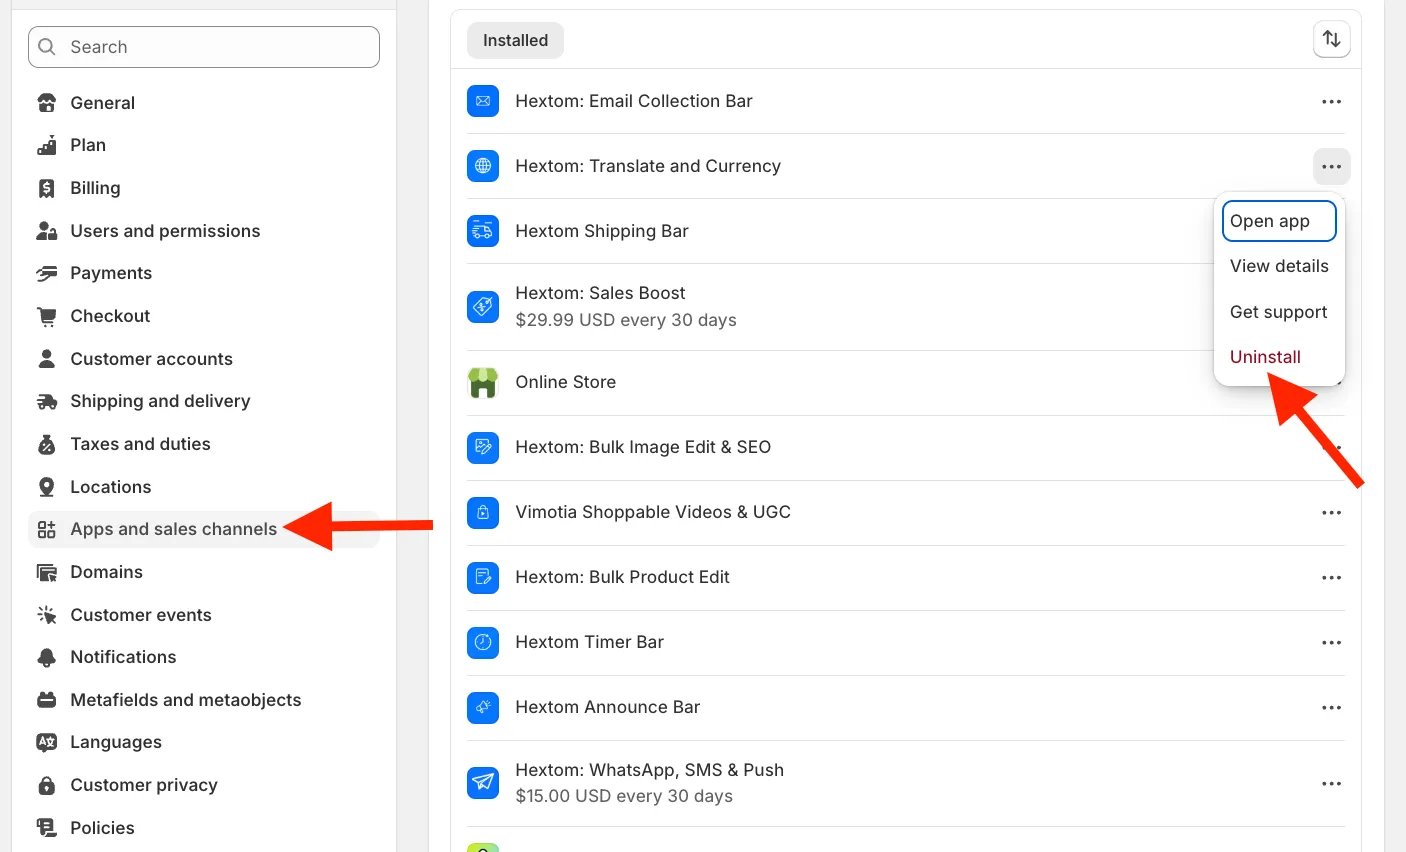Click Hextom WhatsApp SMS Push icon
The image size is (1406, 852).
(483, 782)
